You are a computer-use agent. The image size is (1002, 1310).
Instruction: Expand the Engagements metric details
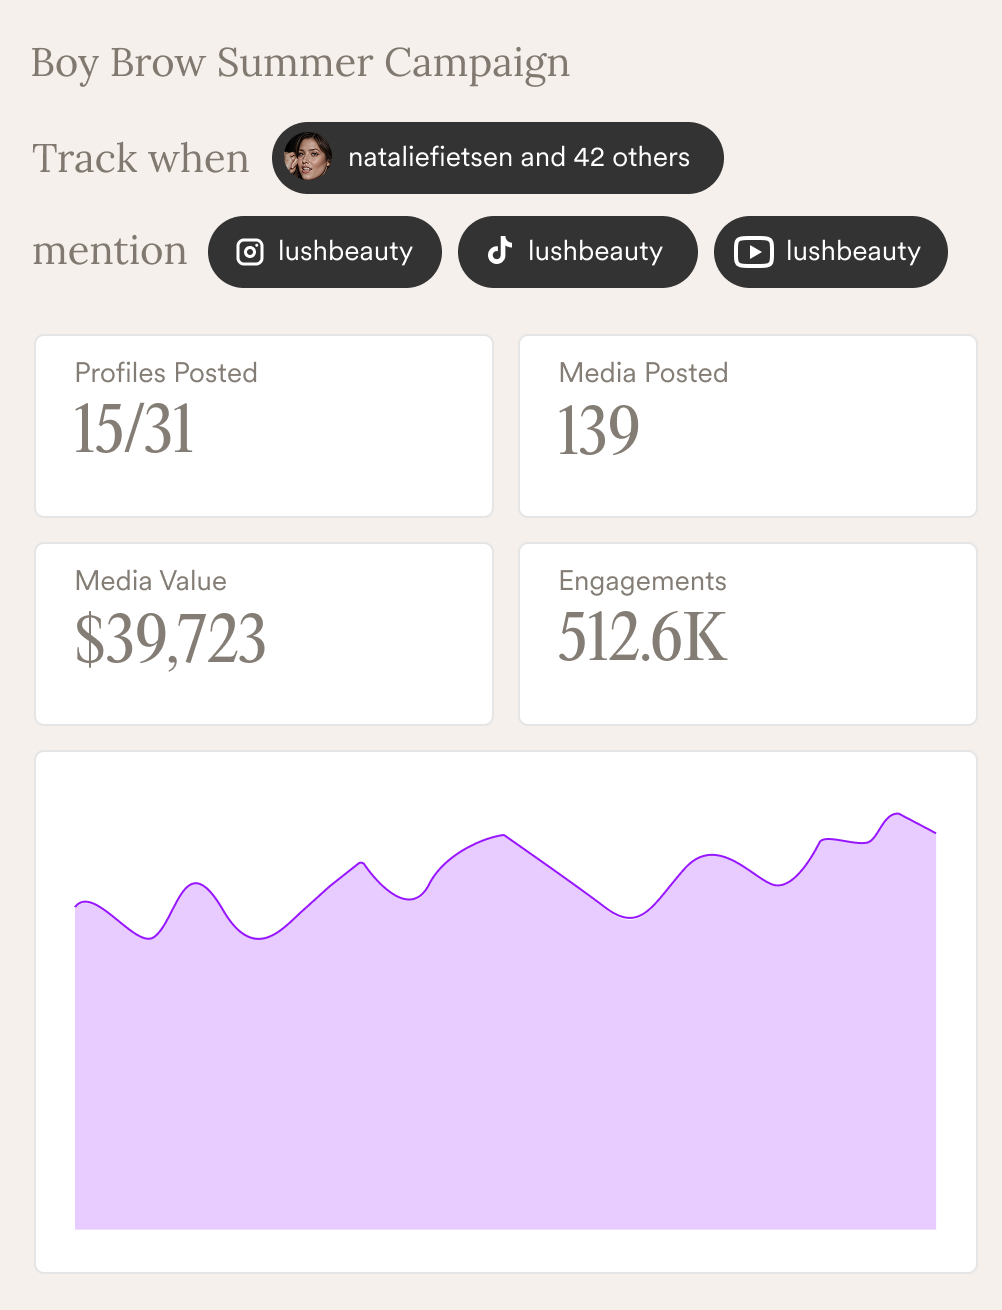pyautogui.click(x=747, y=633)
